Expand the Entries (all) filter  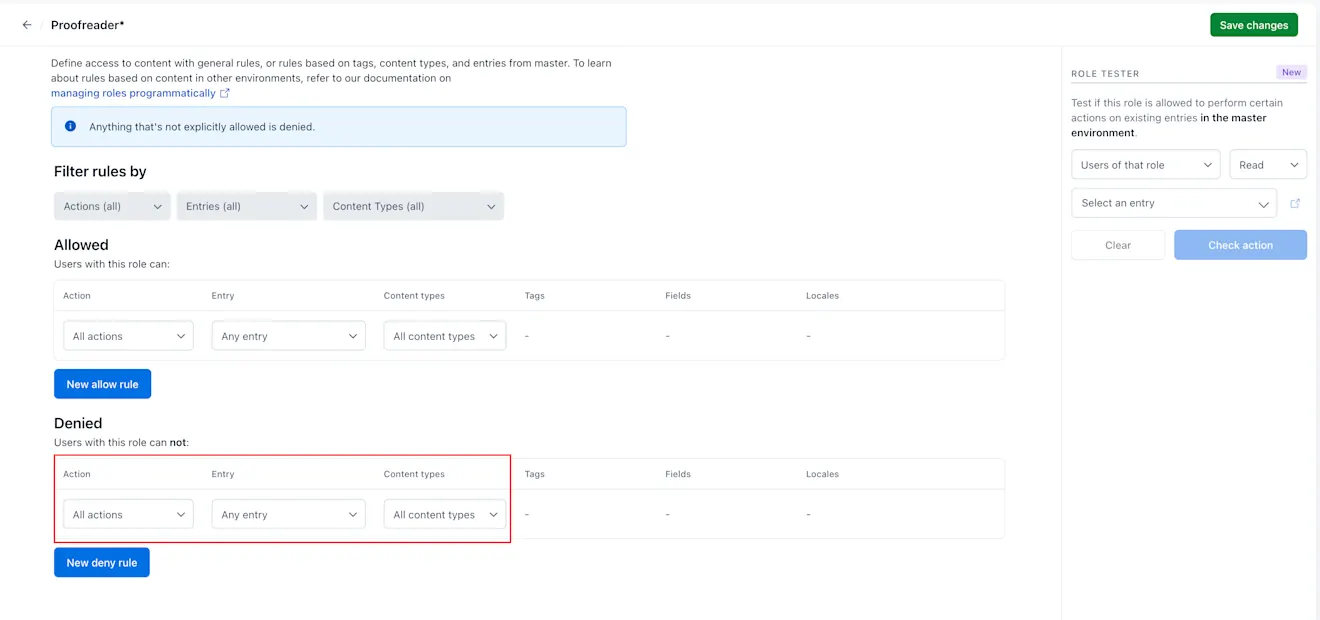pyautogui.click(x=247, y=206)
